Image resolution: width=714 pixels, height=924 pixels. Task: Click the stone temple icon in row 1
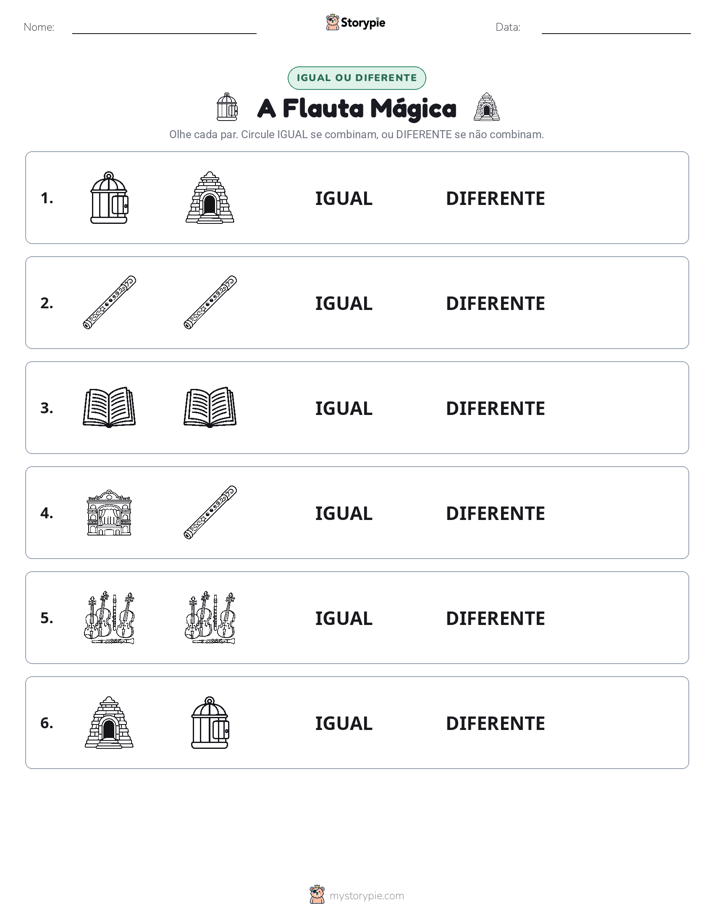pos(210,198)
